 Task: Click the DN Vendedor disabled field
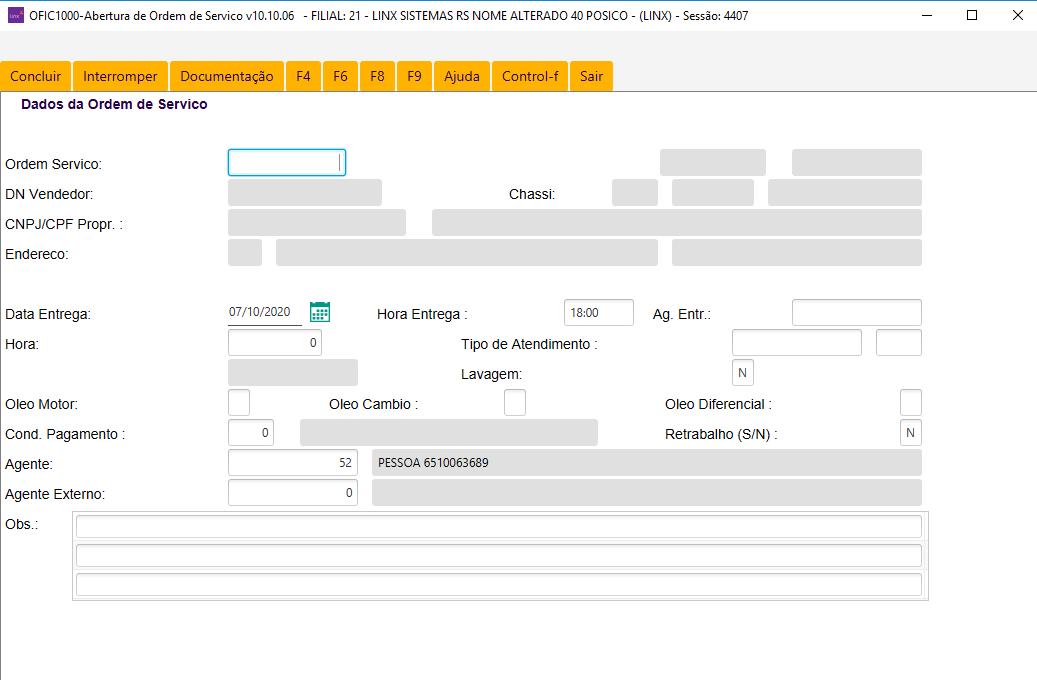[x=305, y=192]
